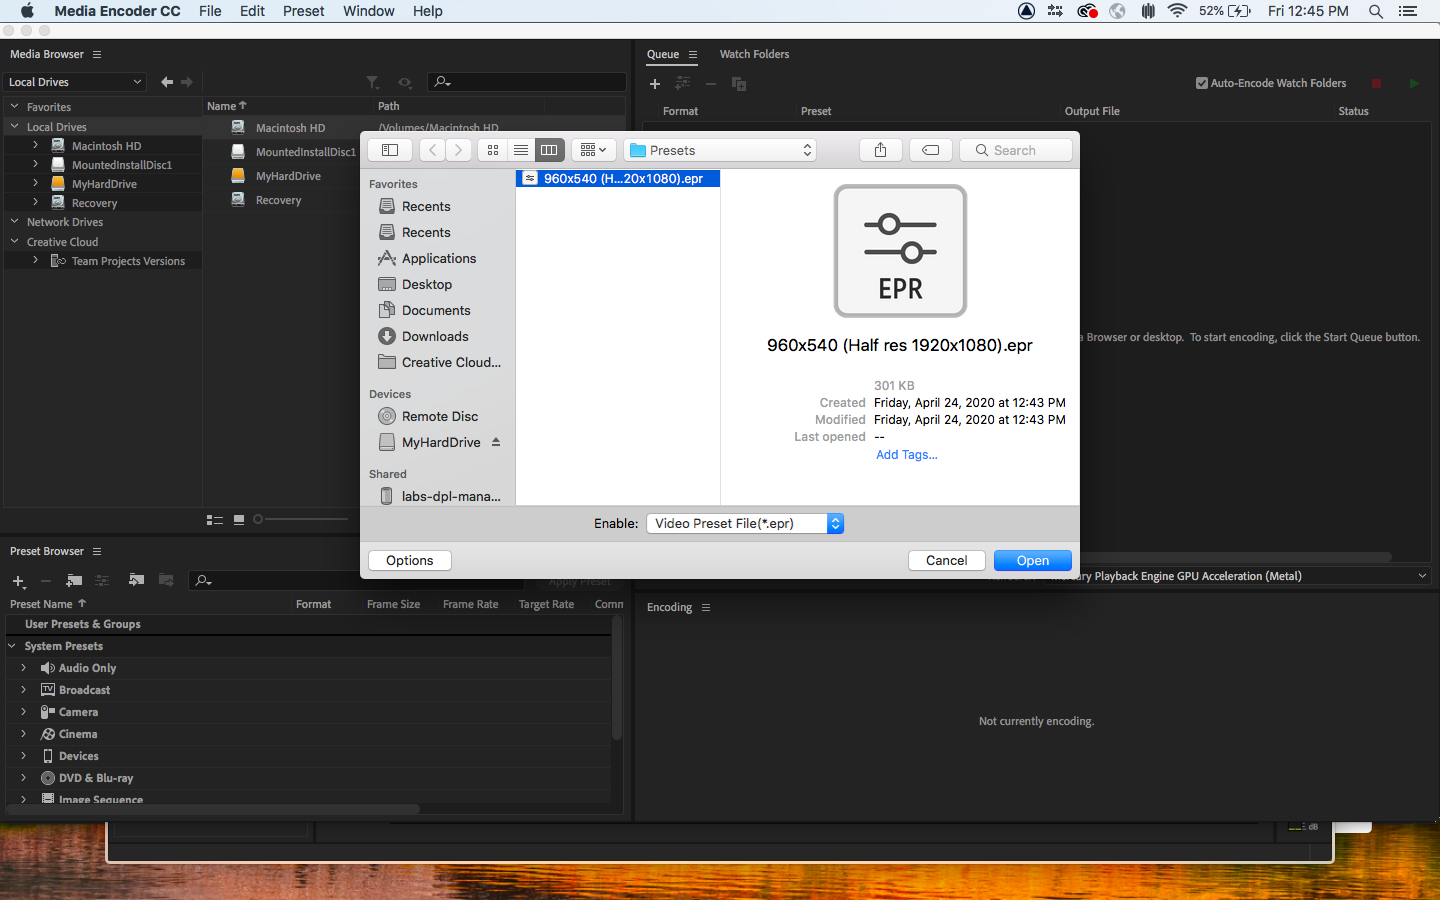The height and width of the screenshot is (900, 1440).
Task: Click Import Presets icon in Preset Browser
Action: coord(137,580)
